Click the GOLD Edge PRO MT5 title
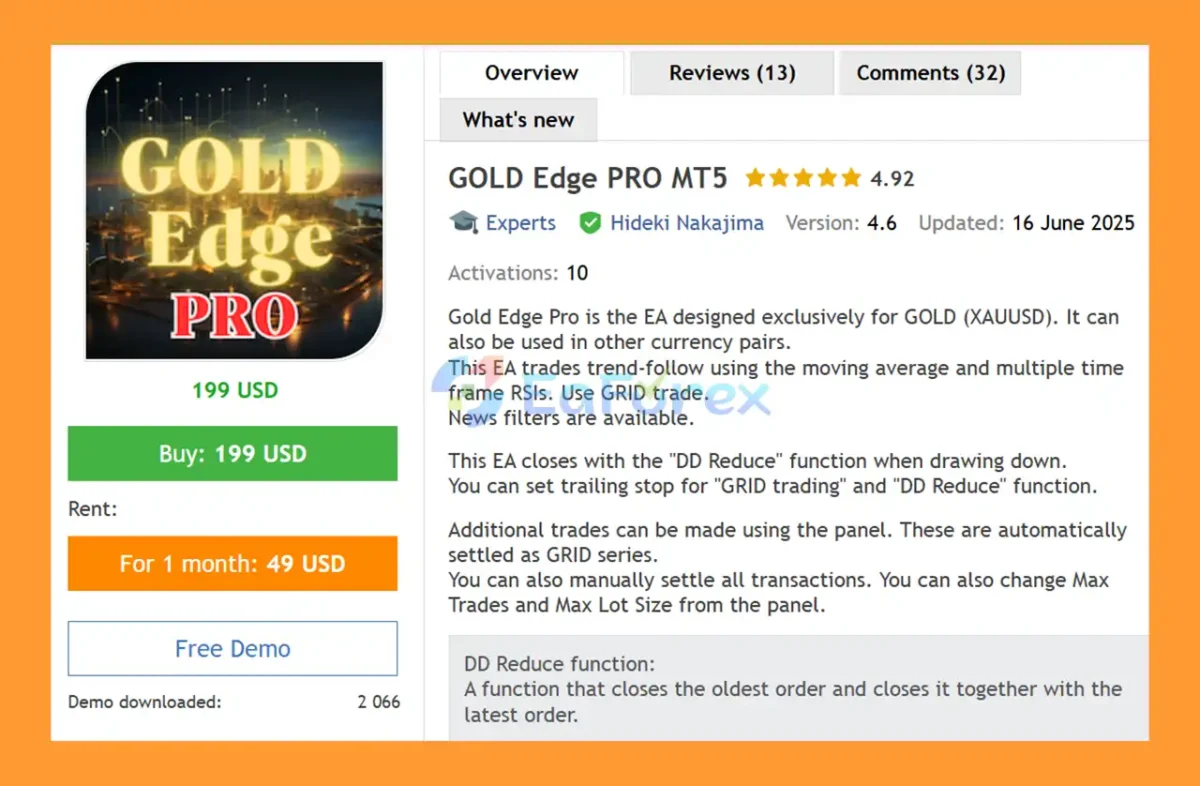Screen dimensions: 1200x786 tap(588, 179)
